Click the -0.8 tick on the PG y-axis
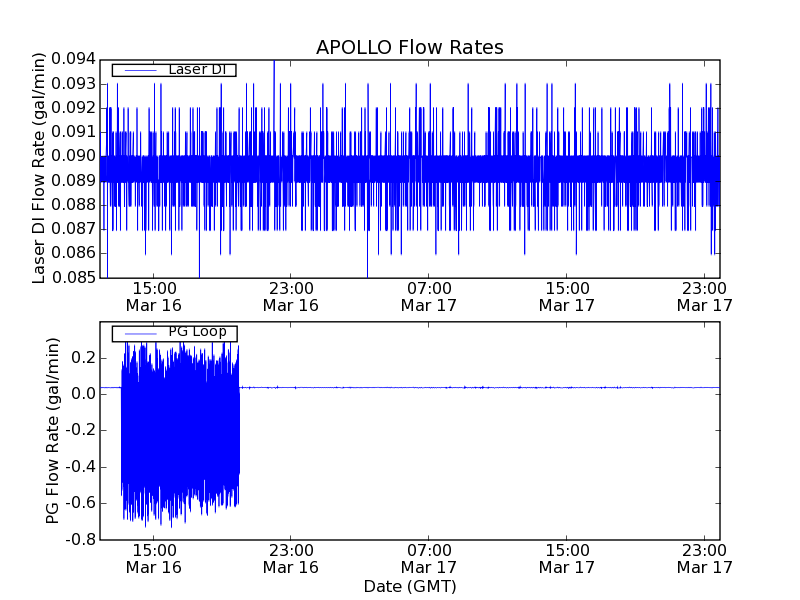 tap(82, 539)
